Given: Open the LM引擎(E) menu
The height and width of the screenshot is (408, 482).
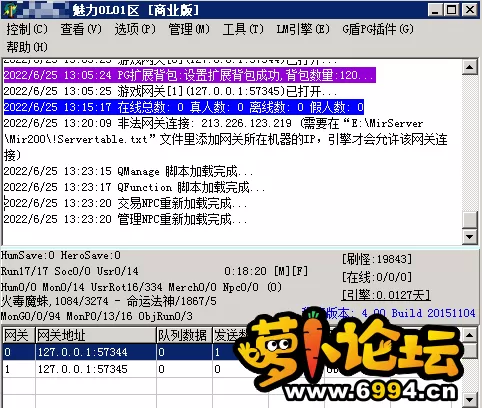Looking at the screenshot, I should (x=303, y=29).
